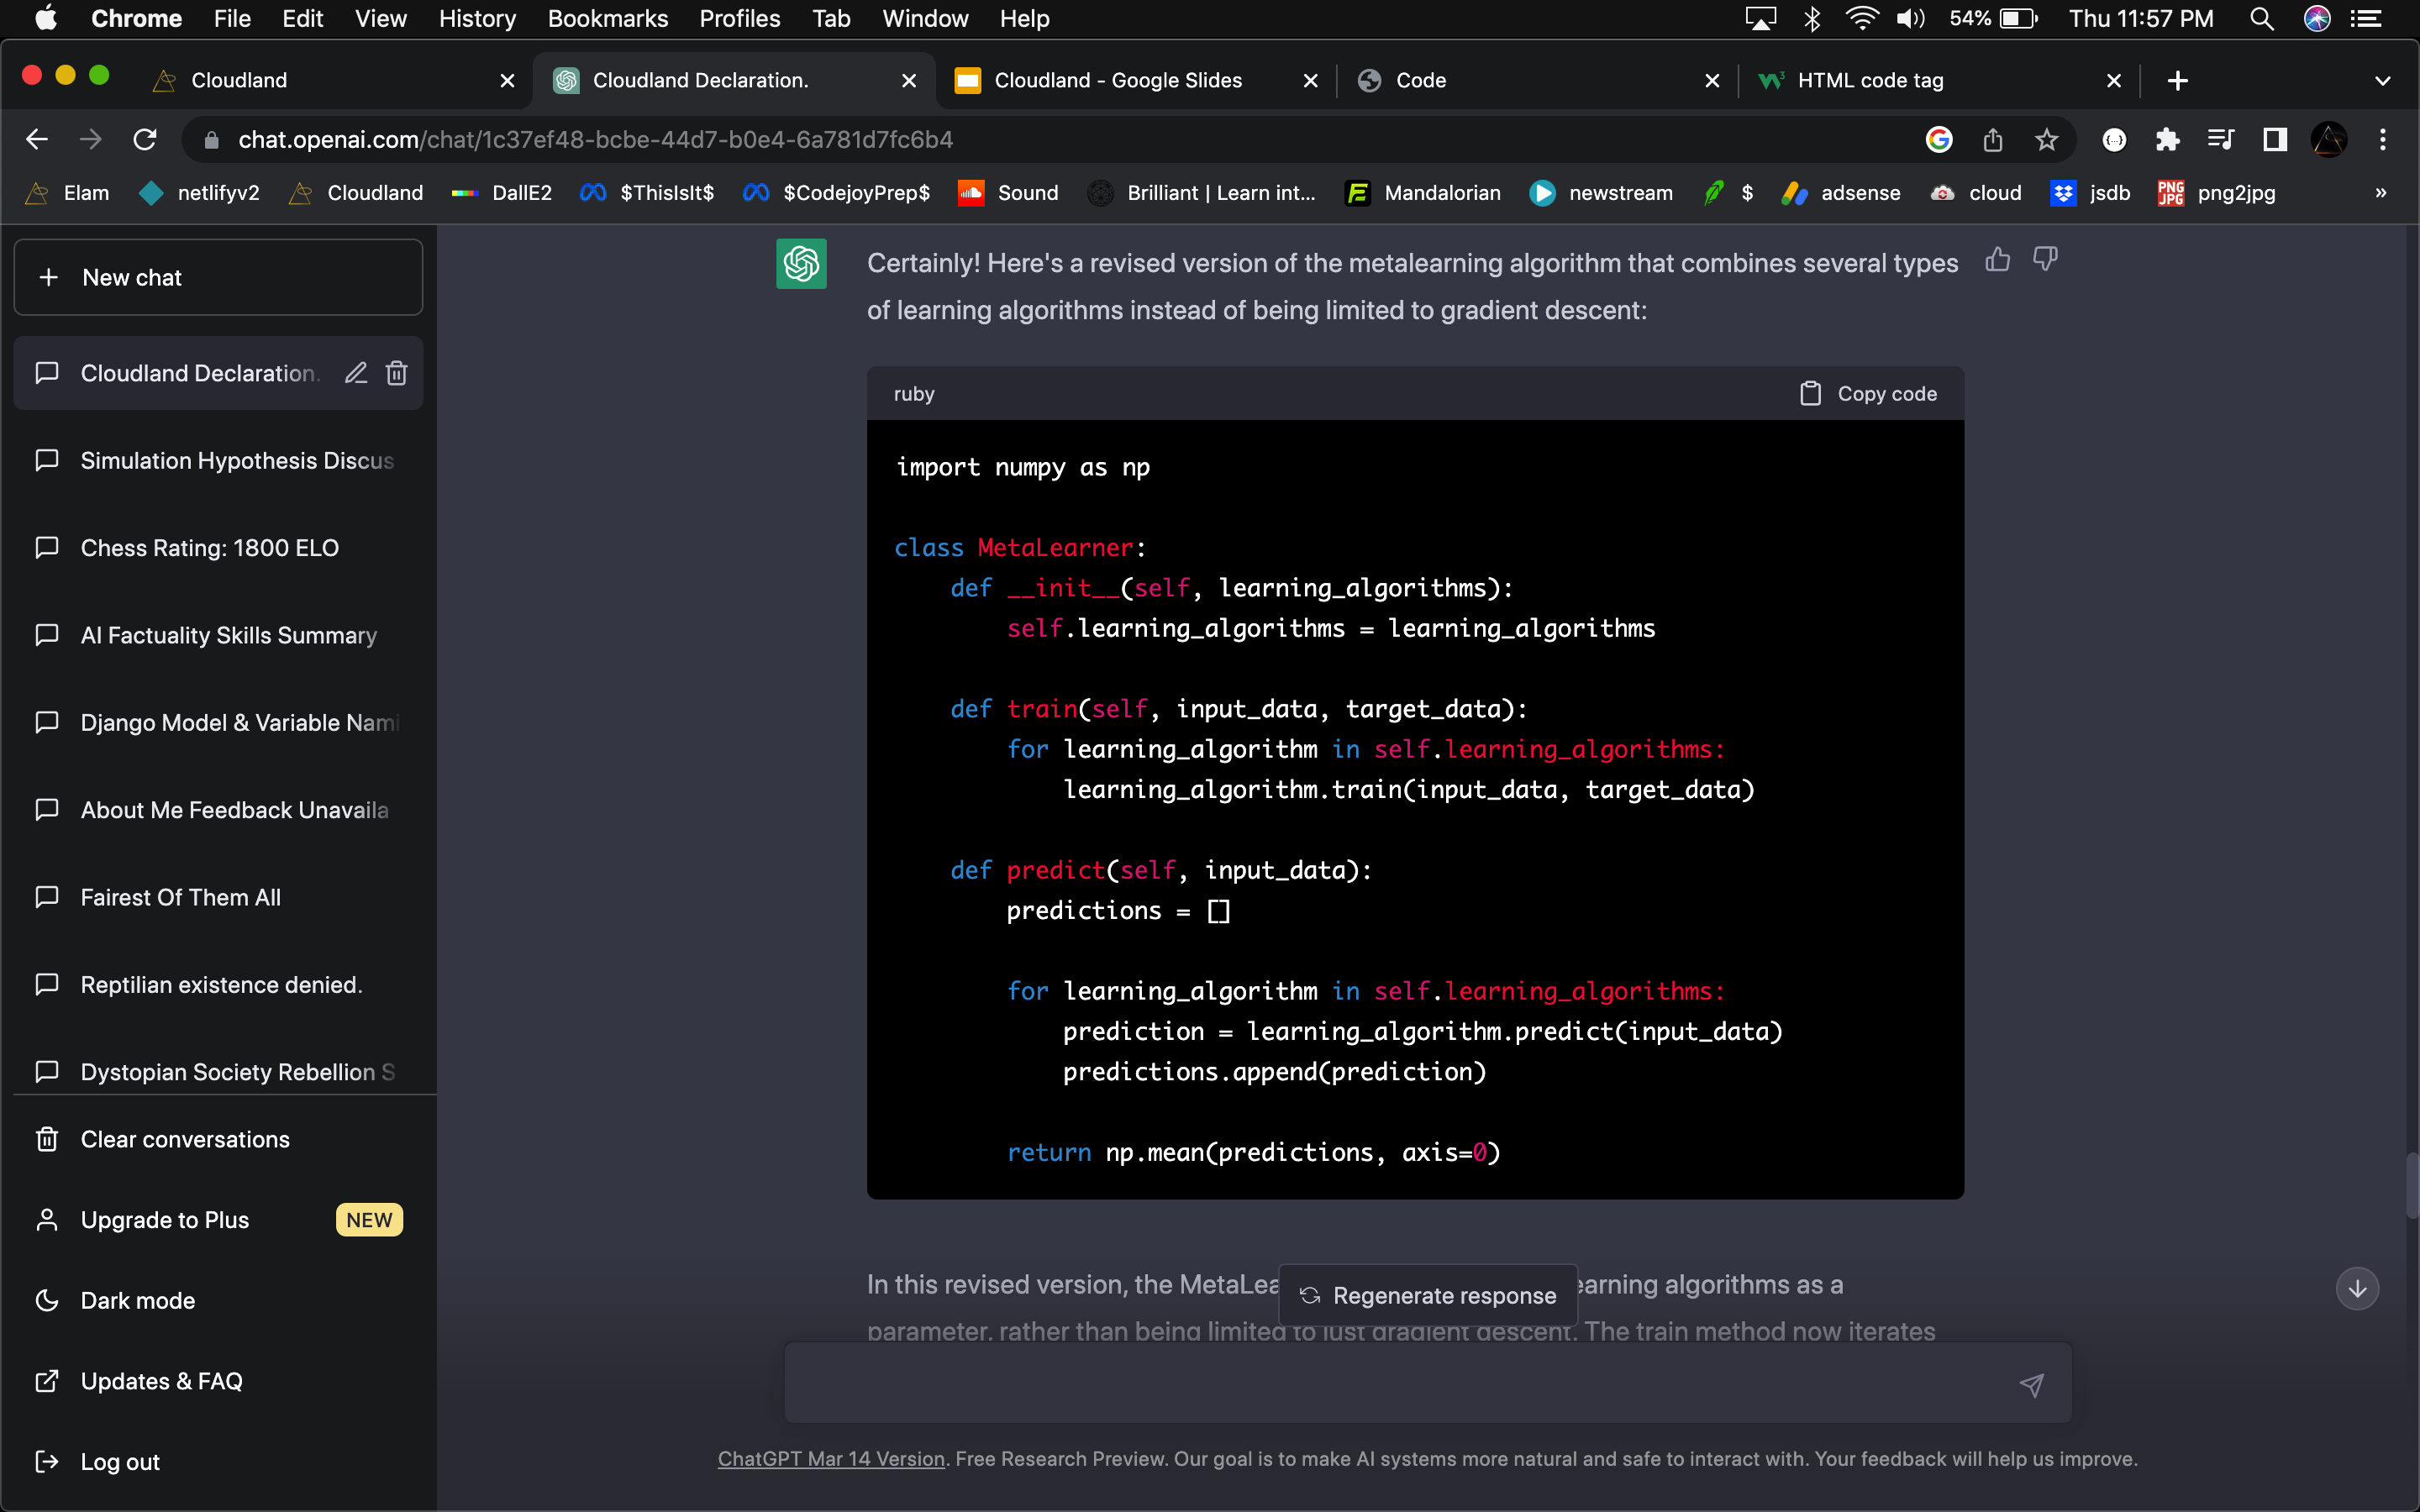Open the netlifyv2 bookmark
The height and width of the screenshot is (1512, 2420).
pyautogui.click(x=199, y=193)
